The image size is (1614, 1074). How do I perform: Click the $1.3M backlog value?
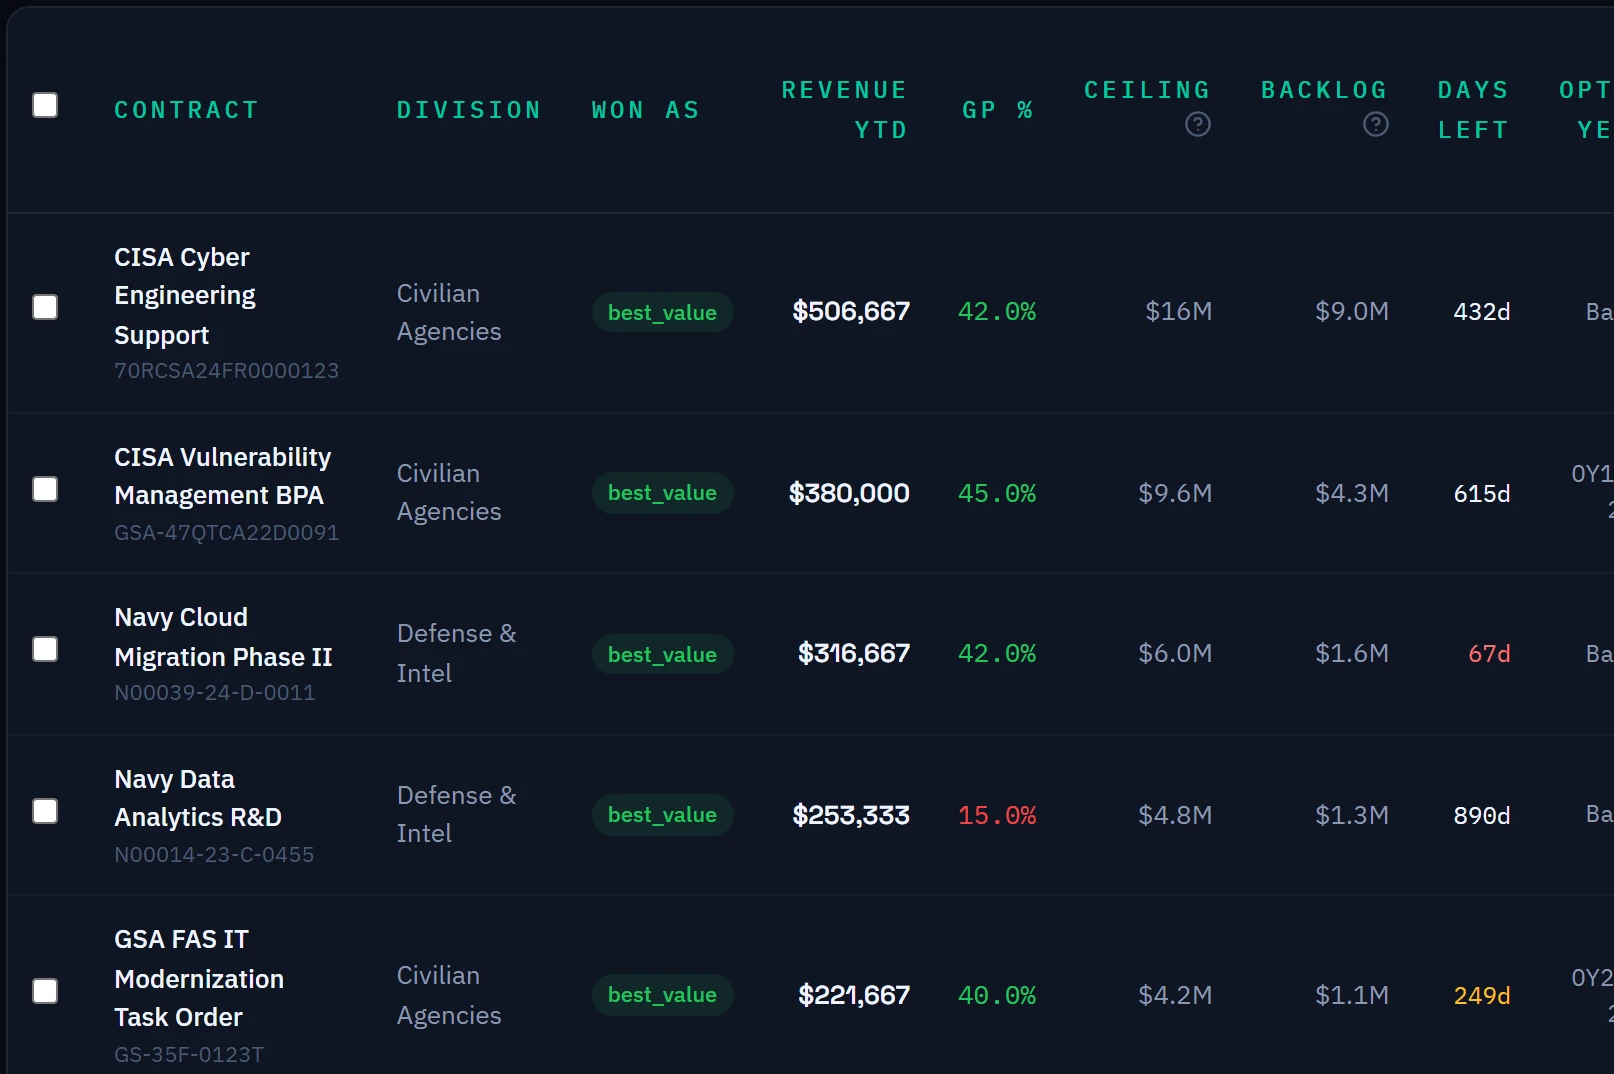coord(1352,816)
